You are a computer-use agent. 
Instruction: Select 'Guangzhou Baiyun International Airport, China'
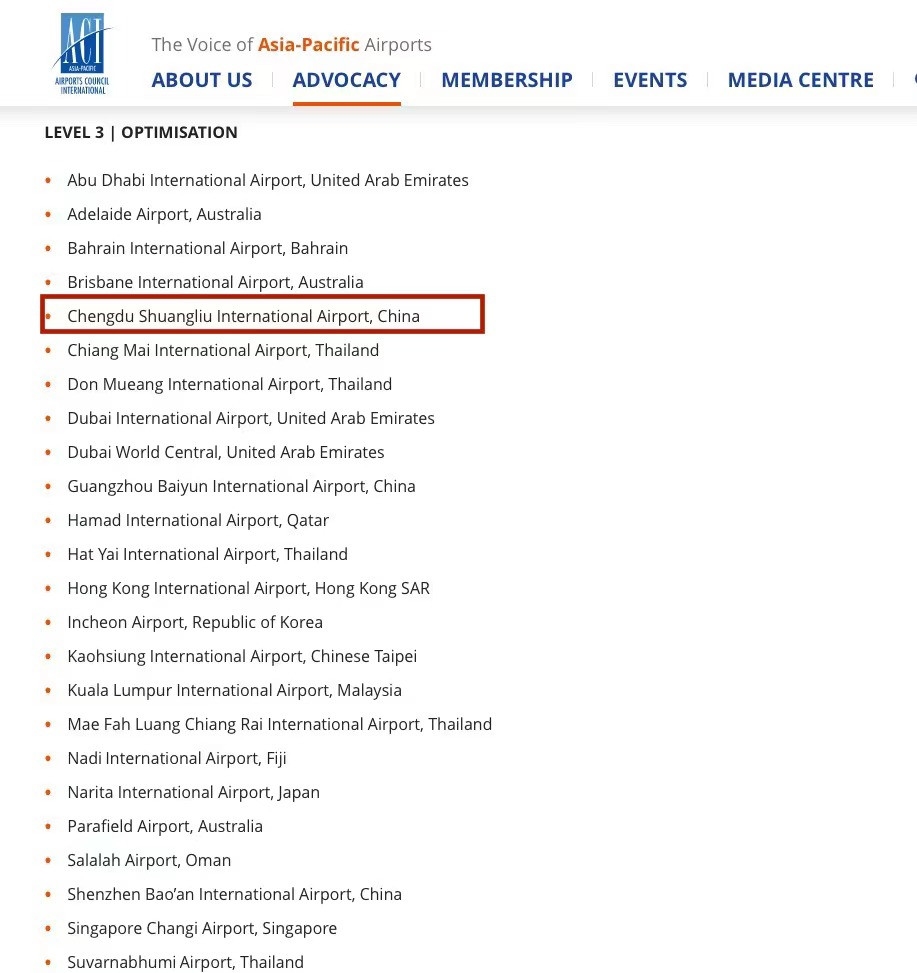click(241, 486)
